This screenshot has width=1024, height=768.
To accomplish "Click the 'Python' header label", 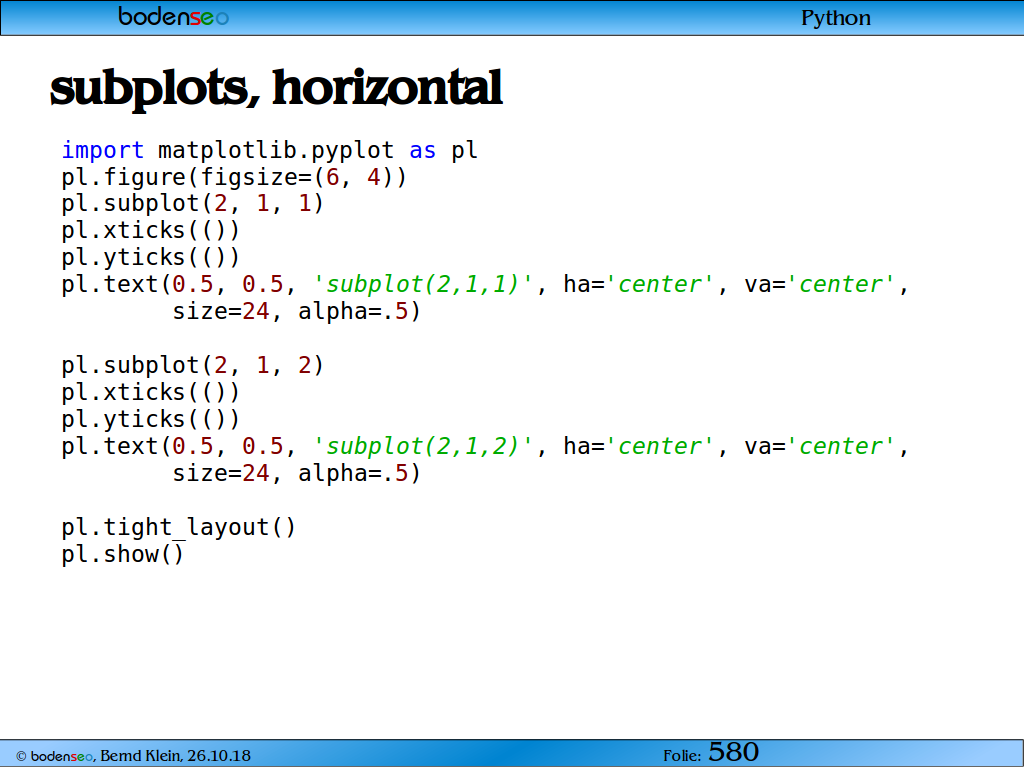I will pos(836,18).
